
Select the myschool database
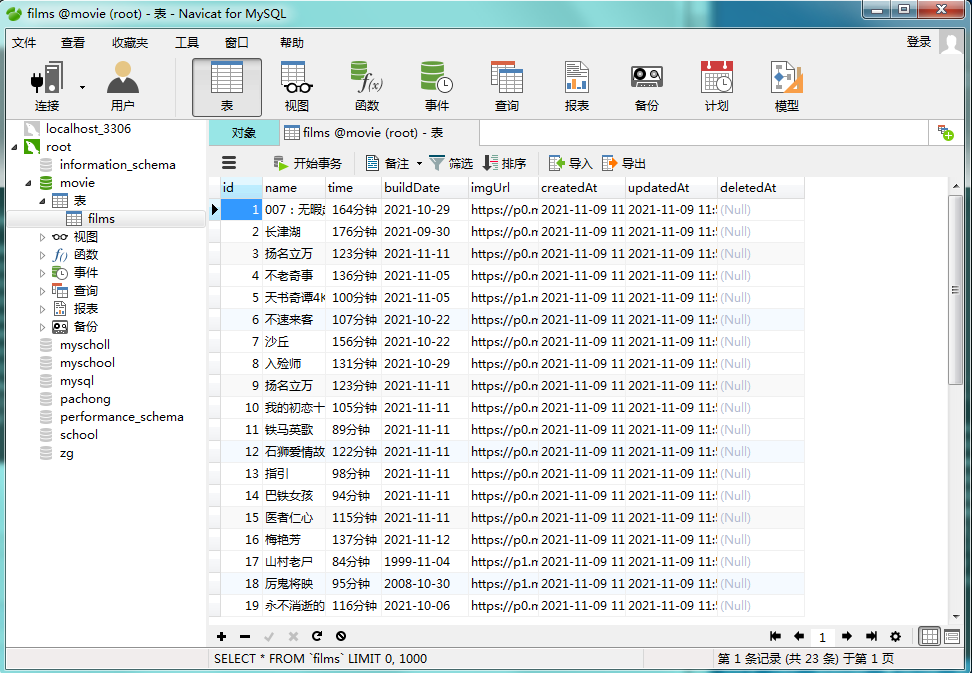tap(87, 363)
